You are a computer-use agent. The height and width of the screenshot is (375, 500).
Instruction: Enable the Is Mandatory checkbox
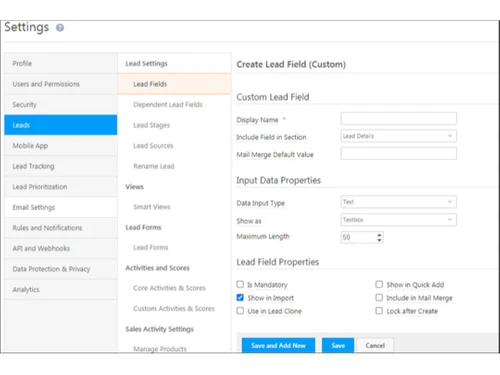[240, 284]
